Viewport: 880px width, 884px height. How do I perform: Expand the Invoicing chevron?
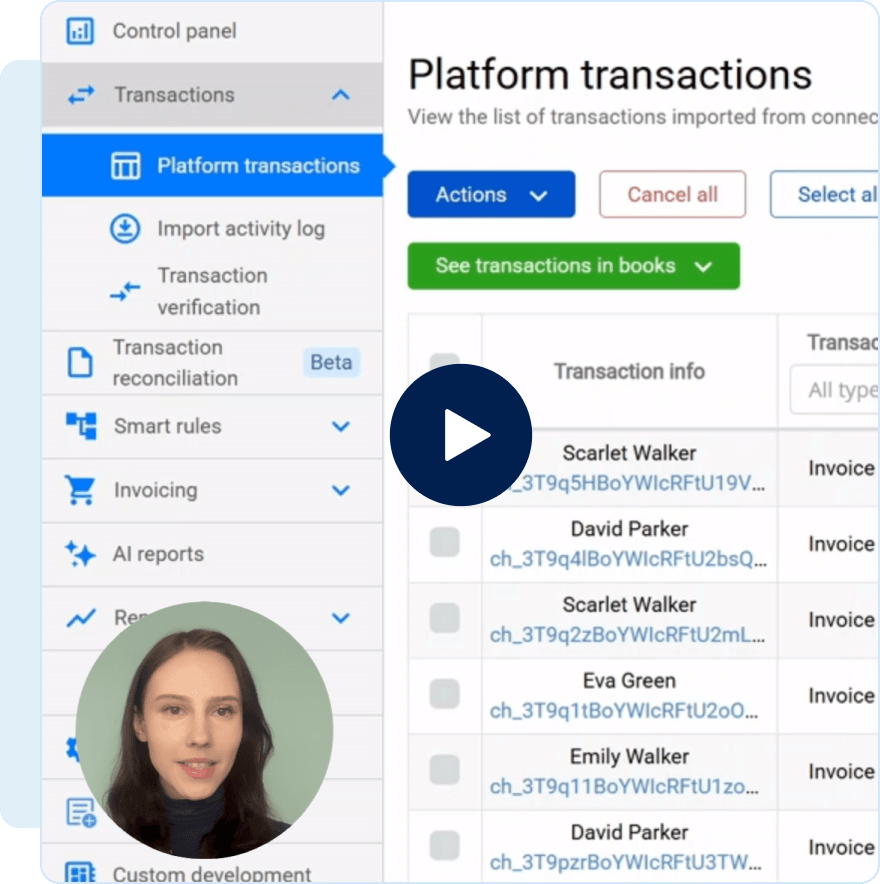point(340,490)
